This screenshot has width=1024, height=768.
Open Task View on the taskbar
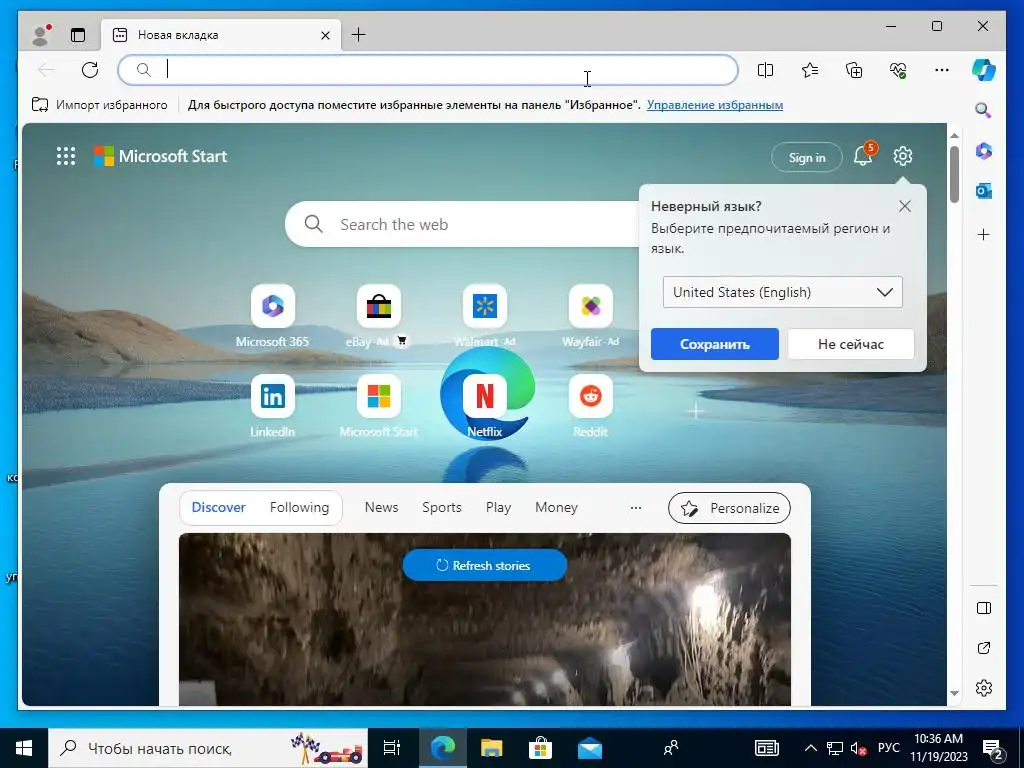(x=391, y=748)
